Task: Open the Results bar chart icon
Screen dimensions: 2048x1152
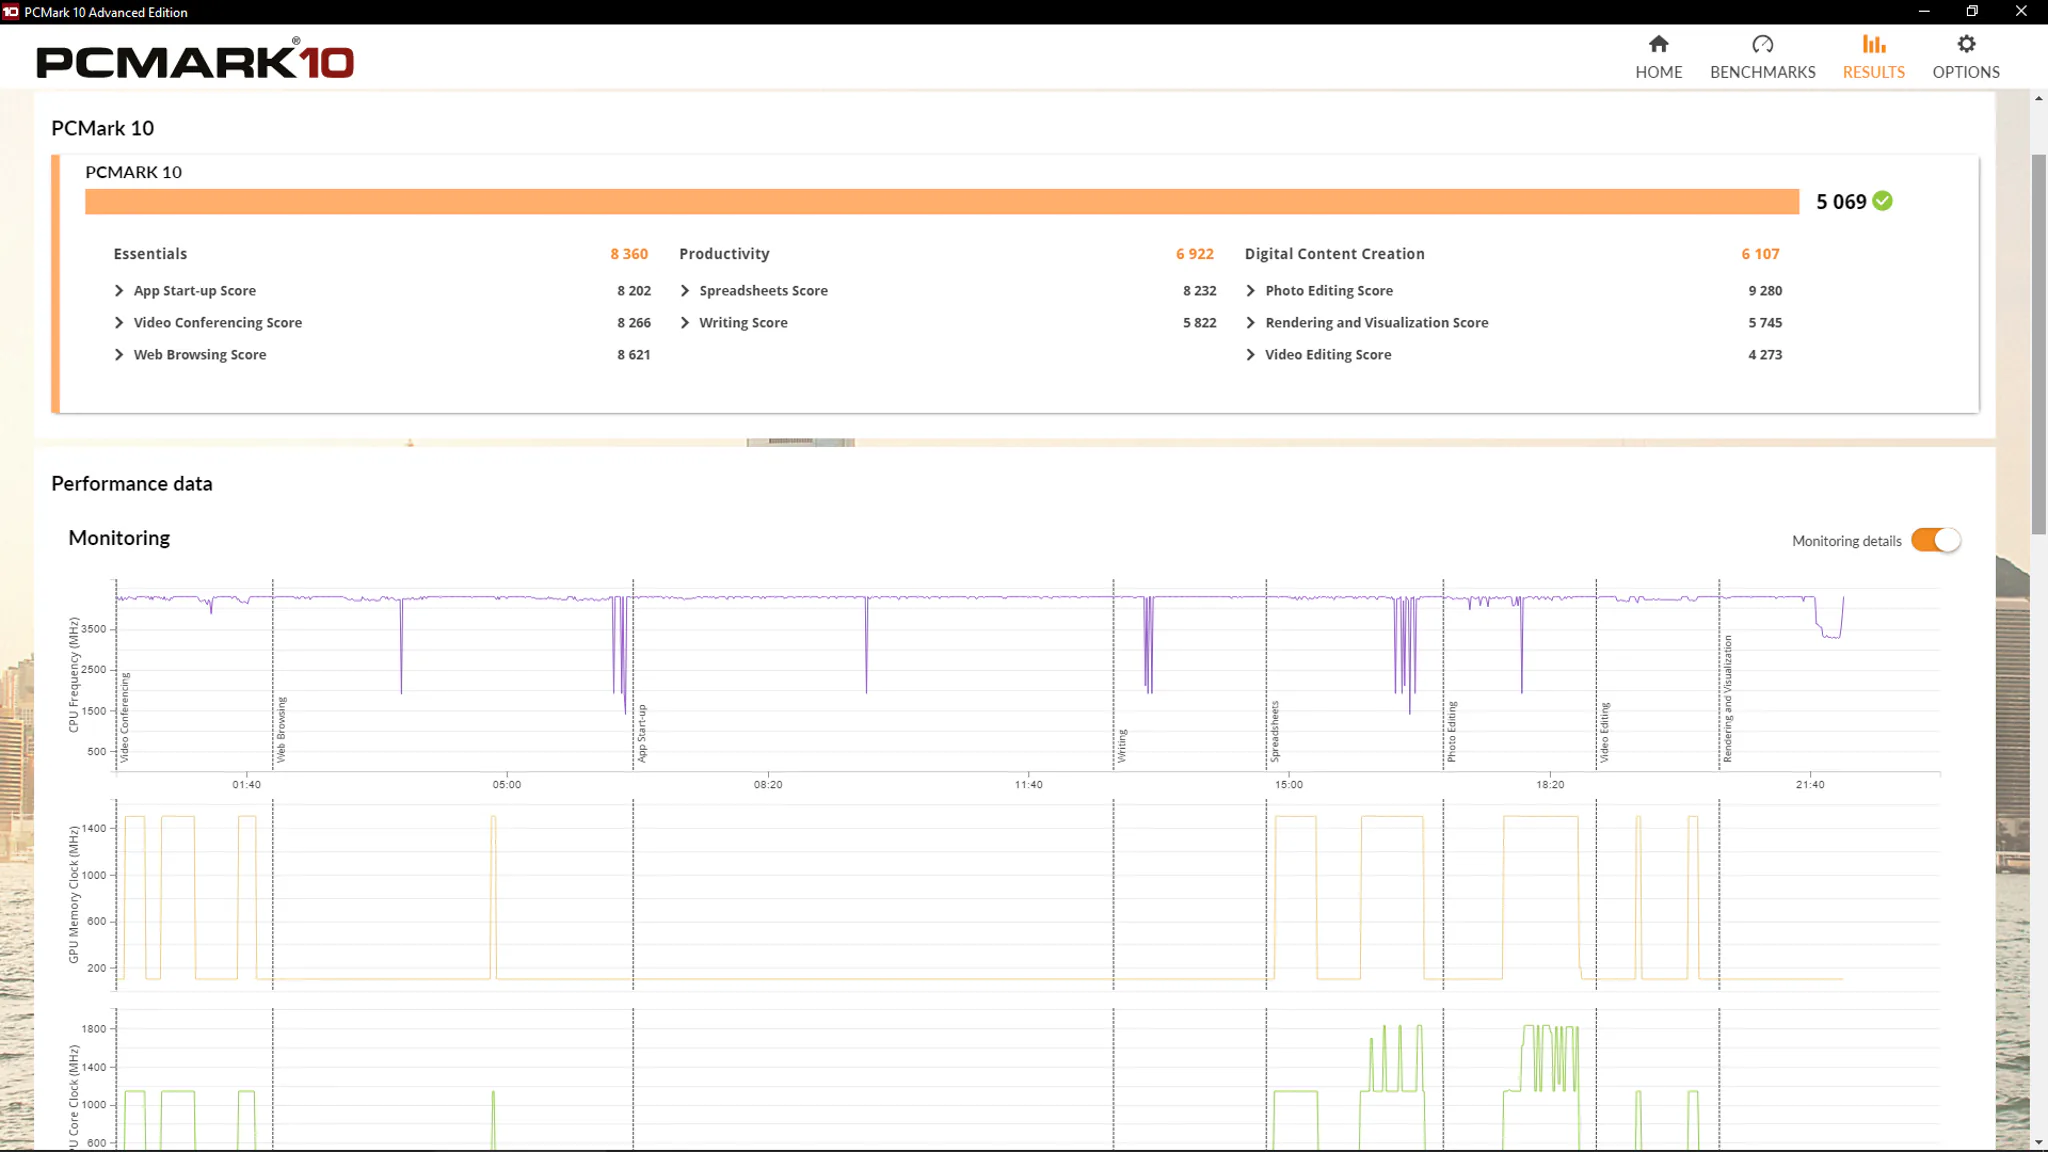Action: point(1873,44)
